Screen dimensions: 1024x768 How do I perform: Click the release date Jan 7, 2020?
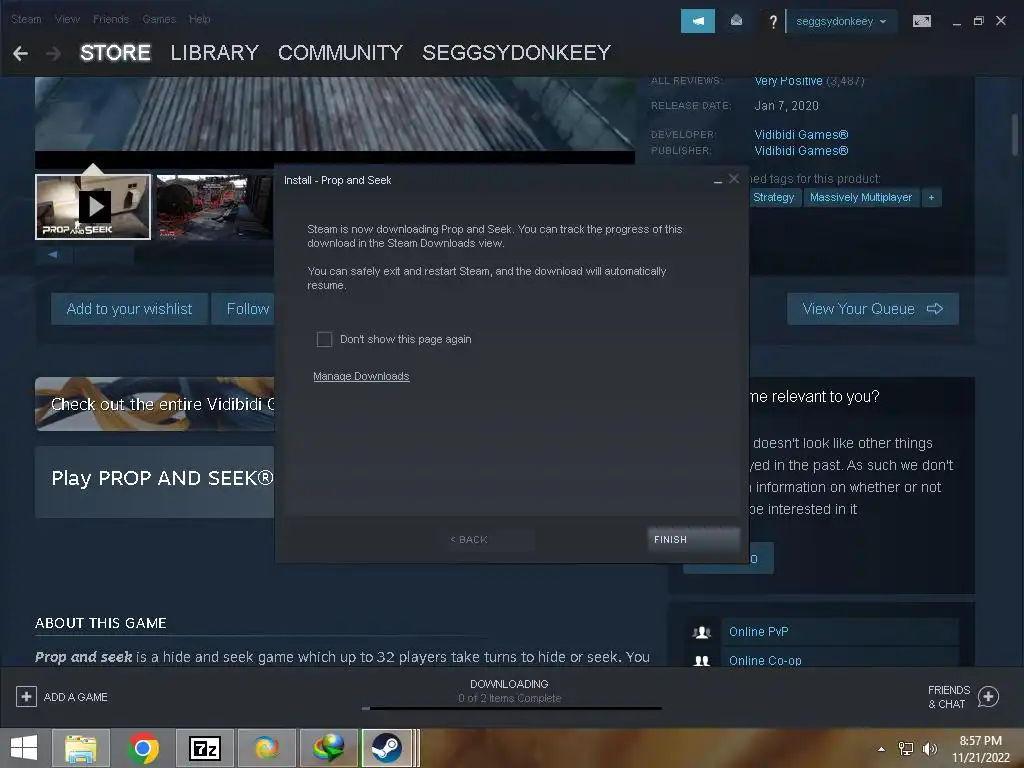coord(786,106)
